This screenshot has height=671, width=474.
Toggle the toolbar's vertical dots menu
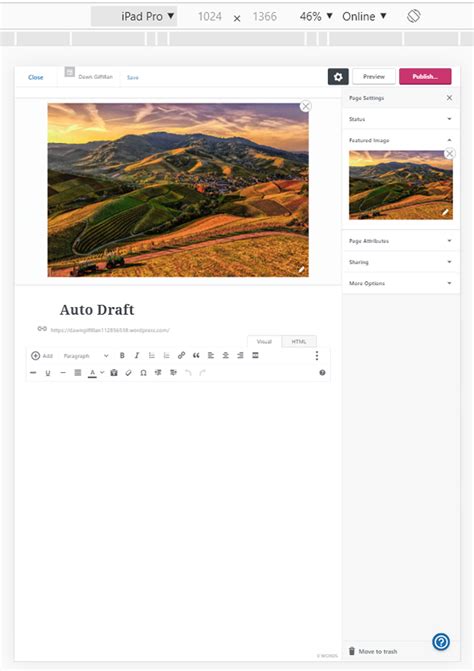pyautogui.click(x=317, y=356)
